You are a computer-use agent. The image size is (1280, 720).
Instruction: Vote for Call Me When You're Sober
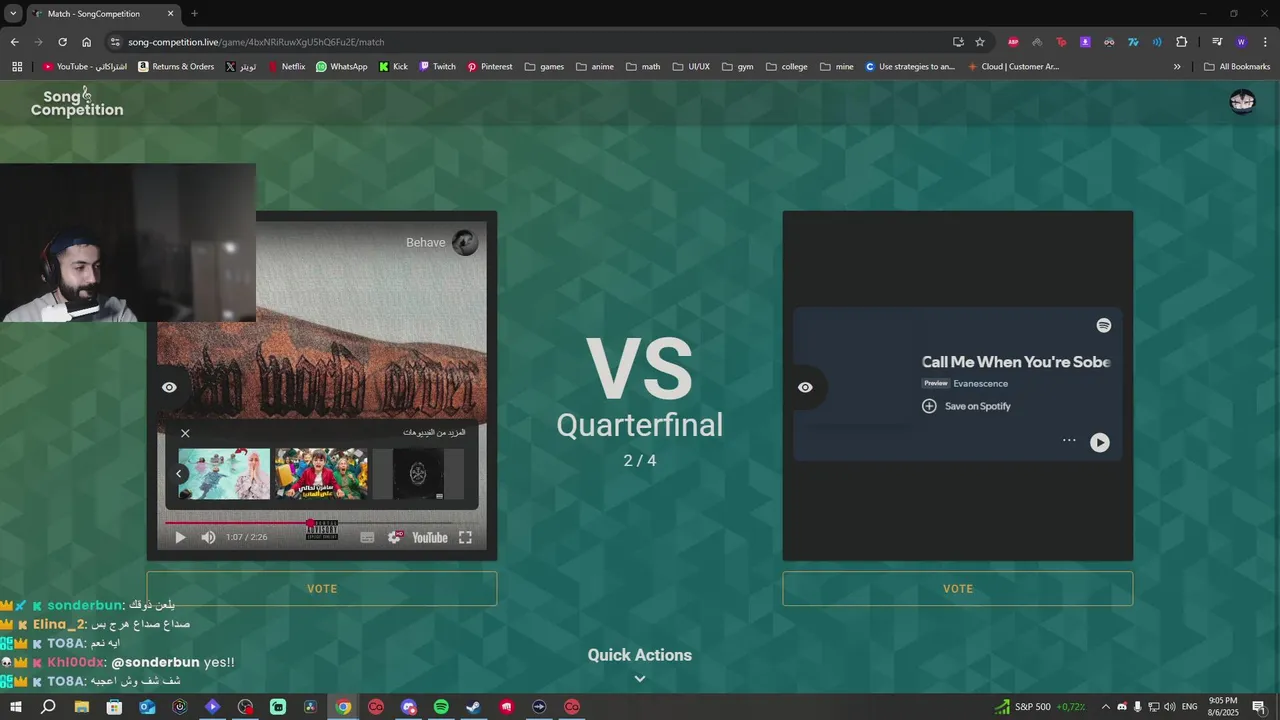958,588
